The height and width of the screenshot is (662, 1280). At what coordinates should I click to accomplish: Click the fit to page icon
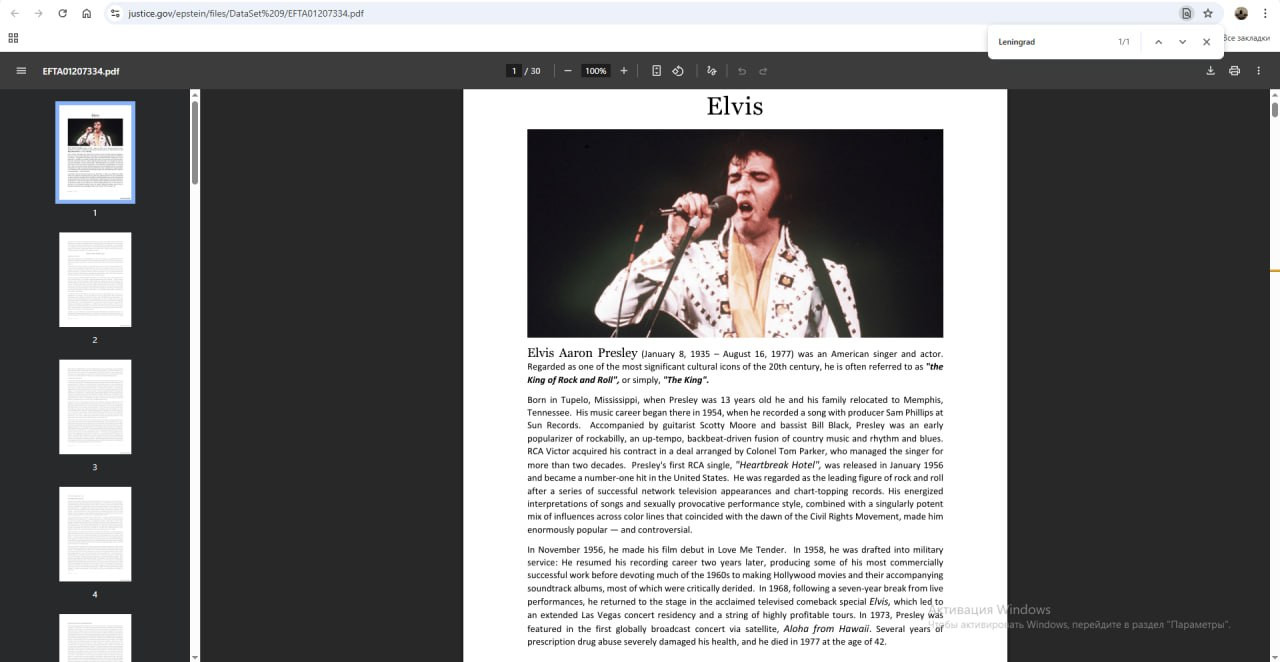656,71
